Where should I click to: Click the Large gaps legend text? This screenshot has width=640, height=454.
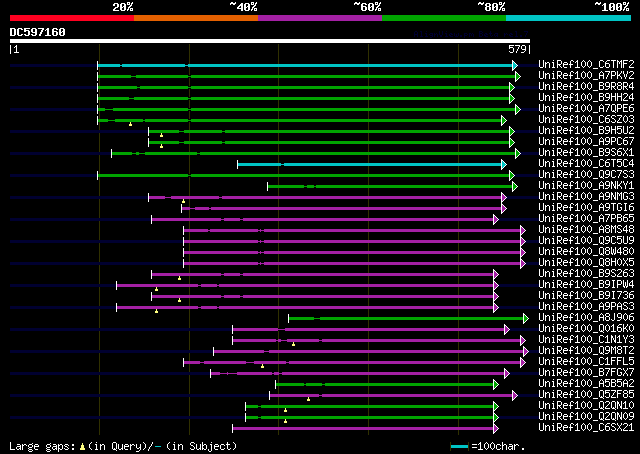(x=42, y=446)
